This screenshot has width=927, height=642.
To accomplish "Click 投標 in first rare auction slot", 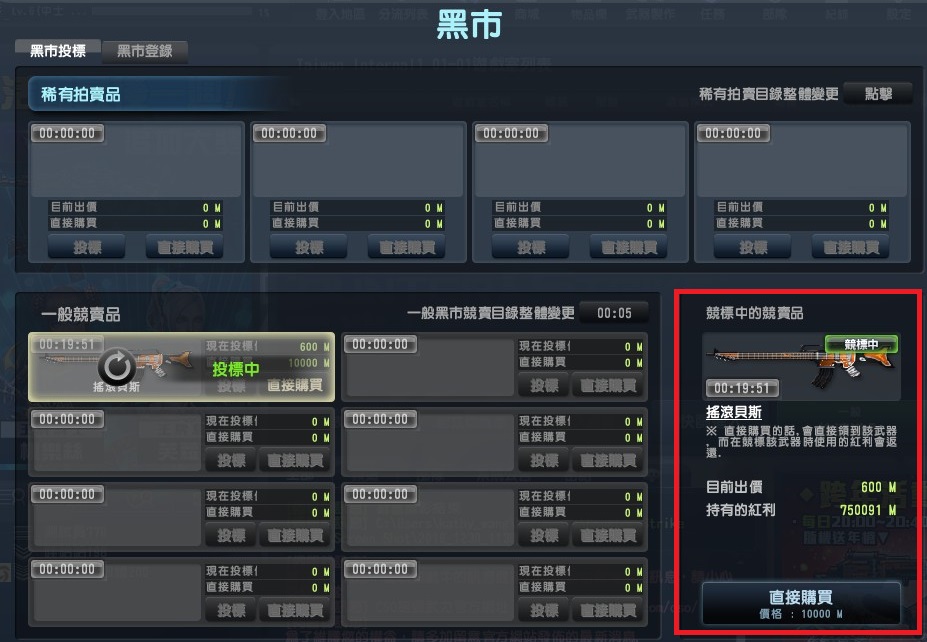I will coord(87,247).
